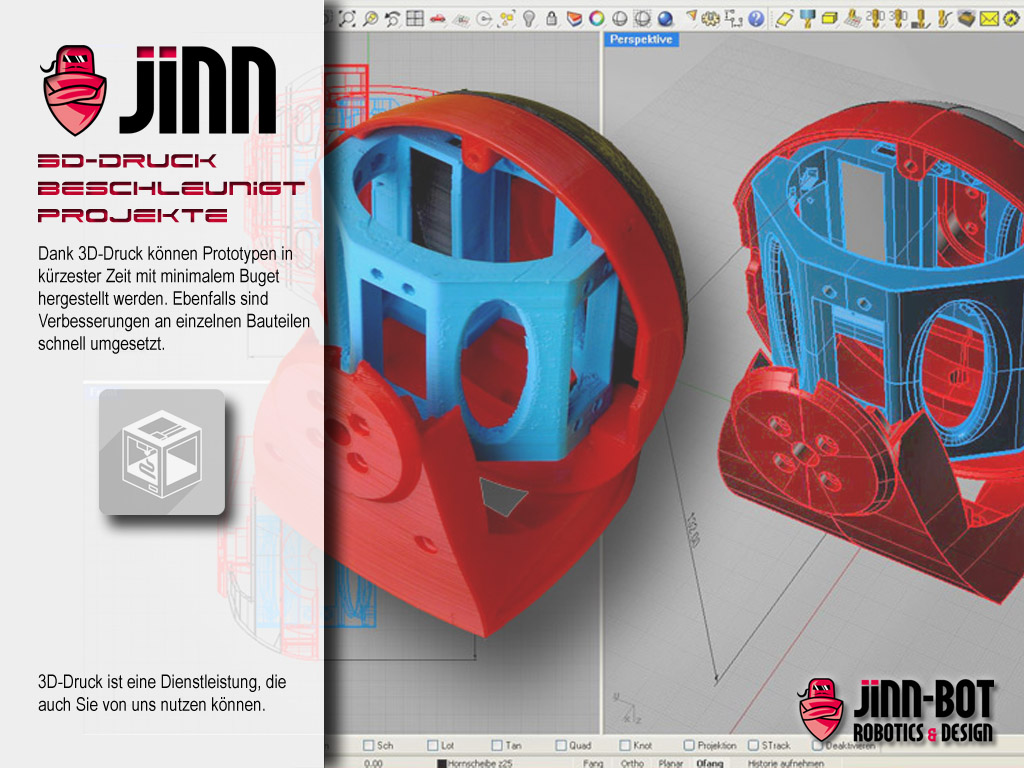Image resolution: width=1024 pixels, height=768 pixels.
Task: Click the 3D machining operations icon
Action: click(899, 18)
